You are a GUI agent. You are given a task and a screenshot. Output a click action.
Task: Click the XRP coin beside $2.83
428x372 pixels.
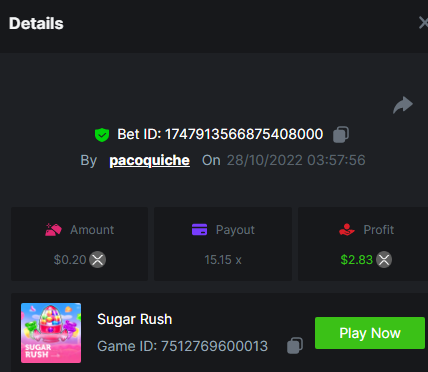pos(384,260)
